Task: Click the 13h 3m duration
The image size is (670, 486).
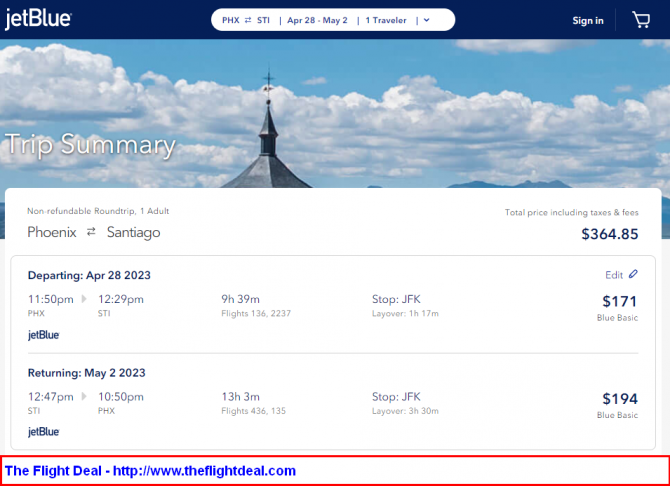Action: click(241, 397)
